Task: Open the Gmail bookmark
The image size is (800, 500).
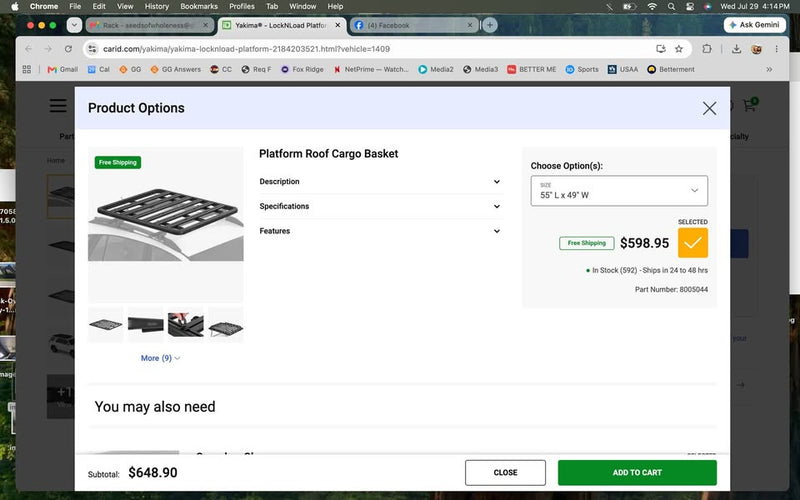Action: pyautogui.click(x=63, y=69)
